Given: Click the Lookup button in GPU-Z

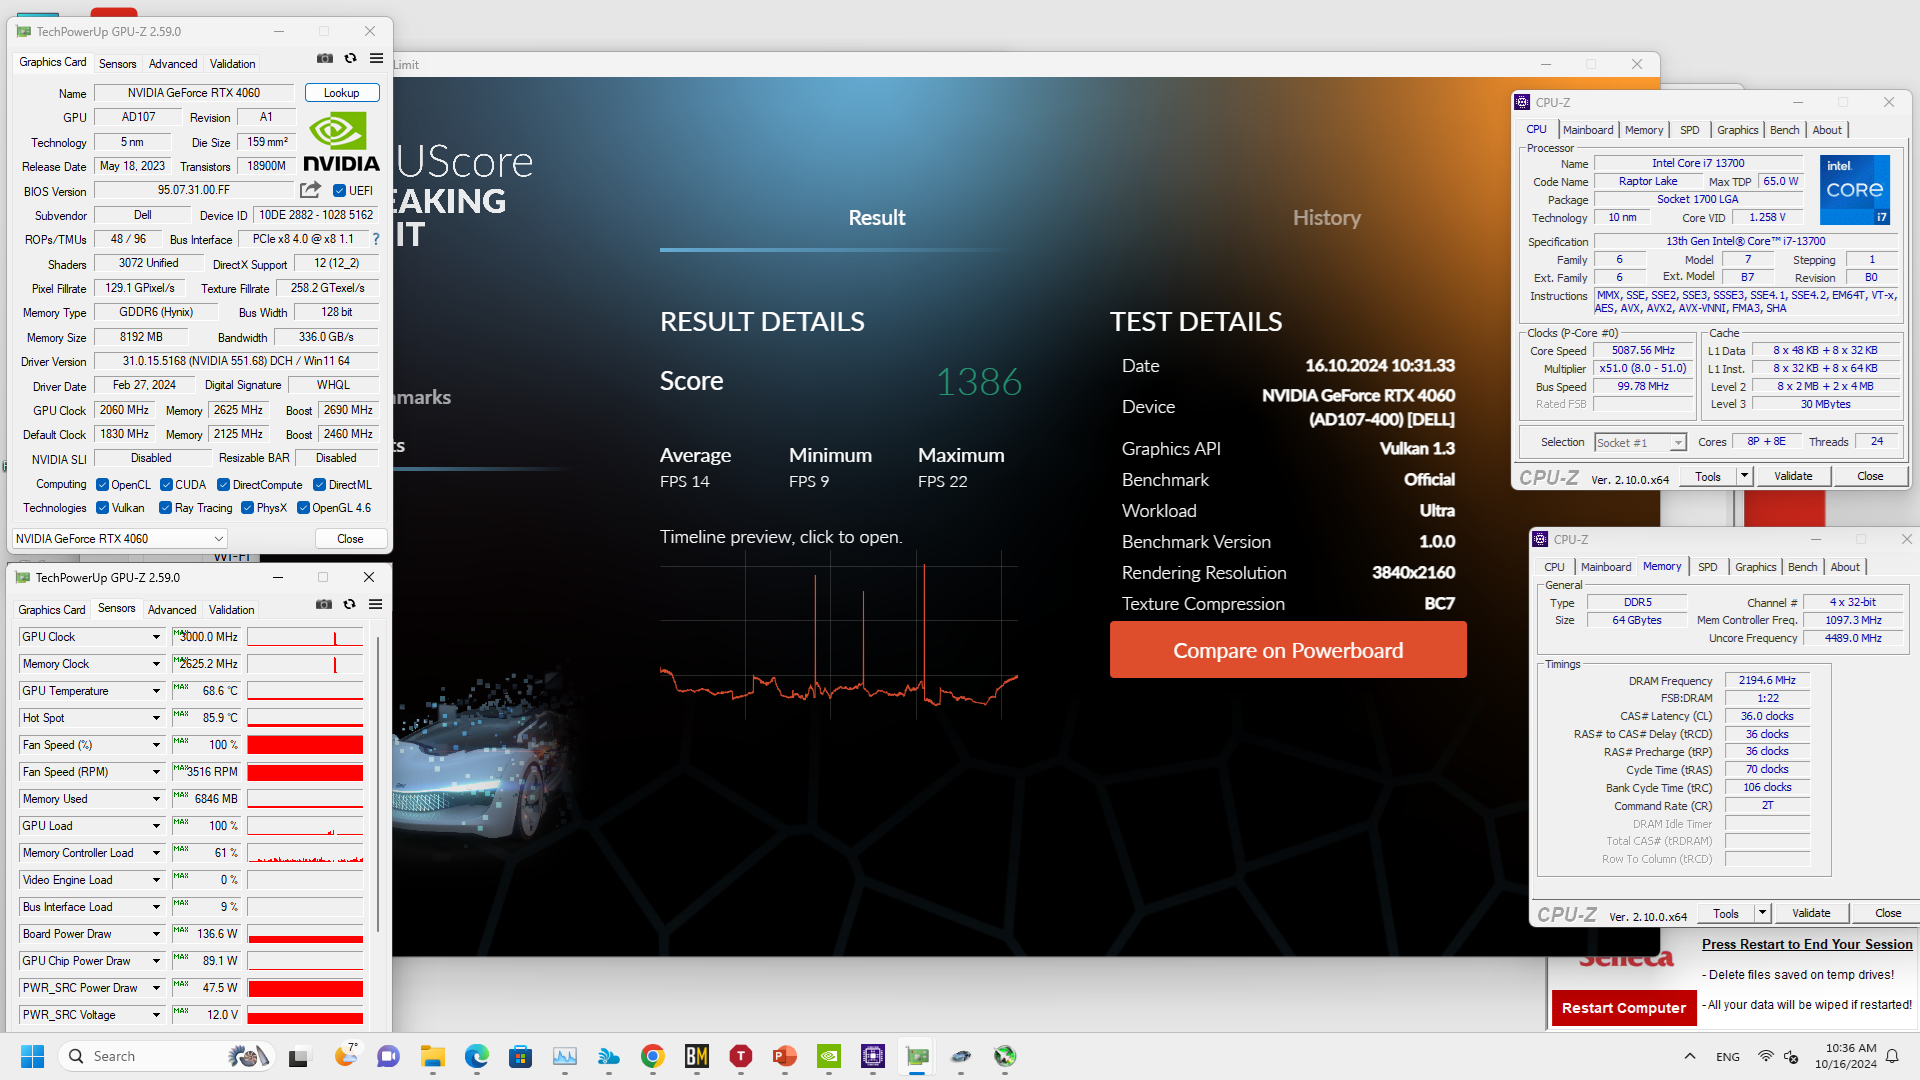Looking at the screenshot, I should (342, 93).
